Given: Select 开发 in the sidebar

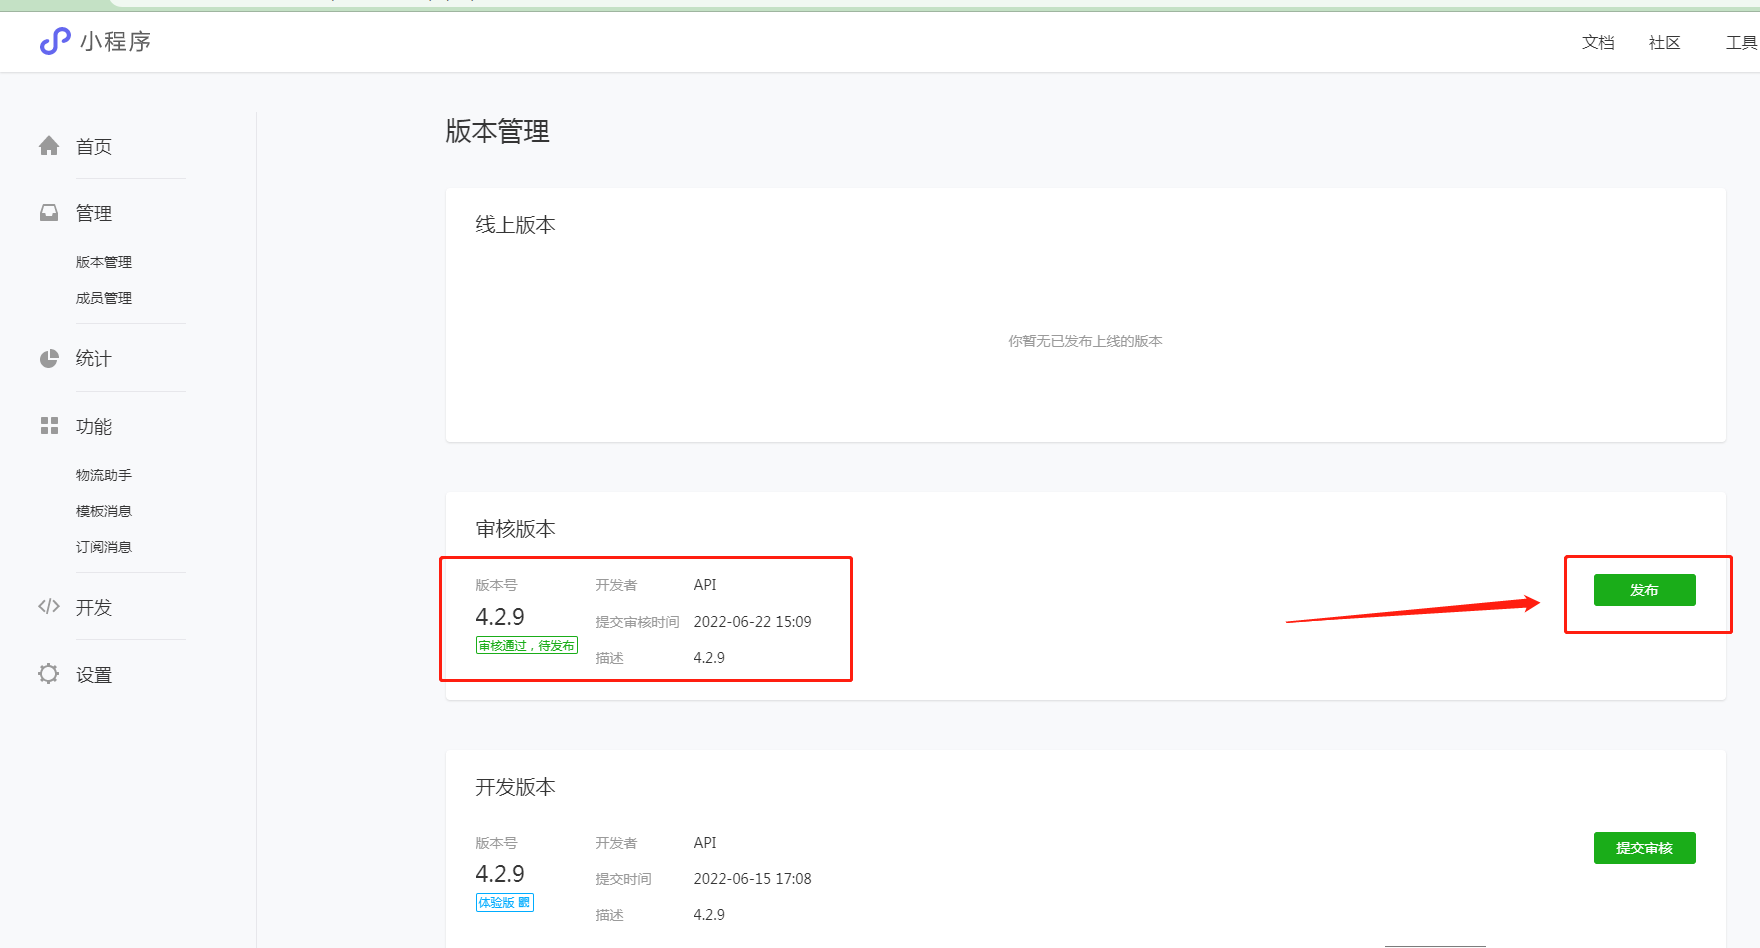Looking at the screenshot, I should click(94, 607).
